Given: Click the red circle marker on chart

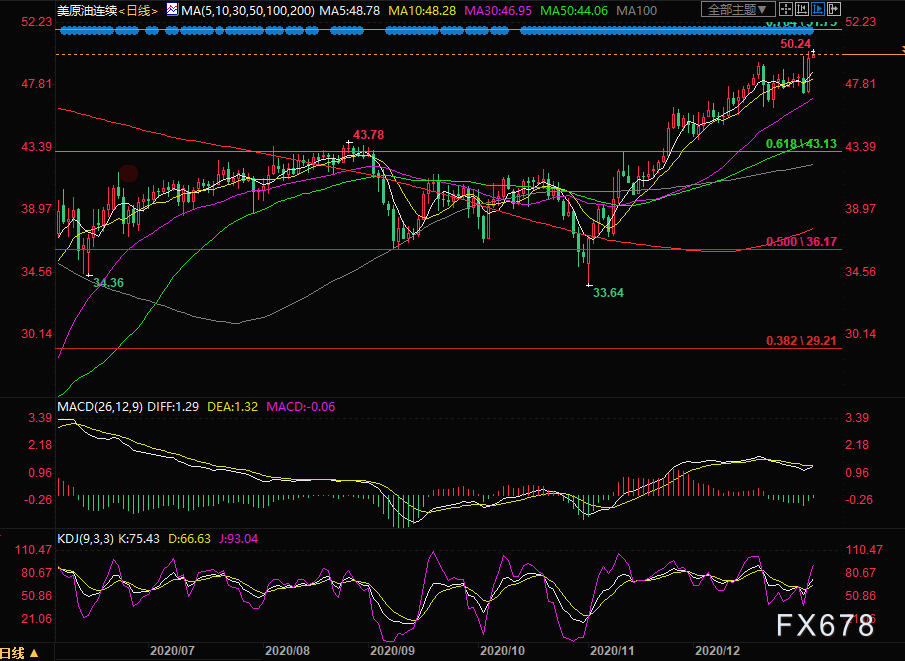Looking at the screenshot, I should tap(128, 173).
